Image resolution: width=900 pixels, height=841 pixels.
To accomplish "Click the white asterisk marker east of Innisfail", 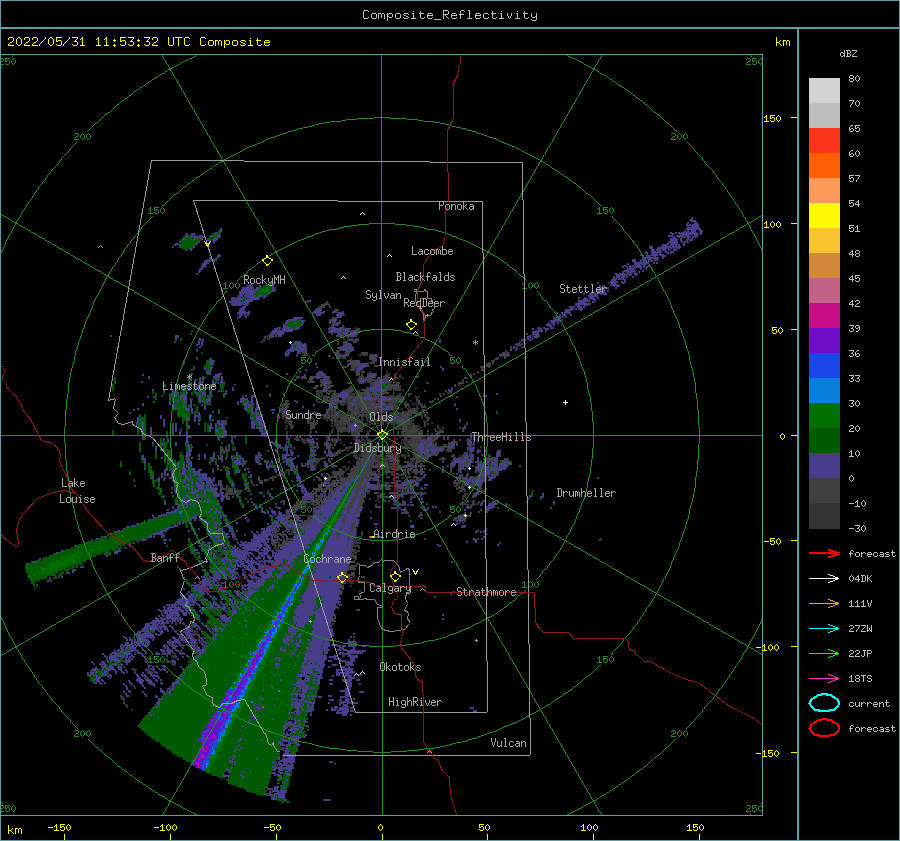I will pos(475,343).
